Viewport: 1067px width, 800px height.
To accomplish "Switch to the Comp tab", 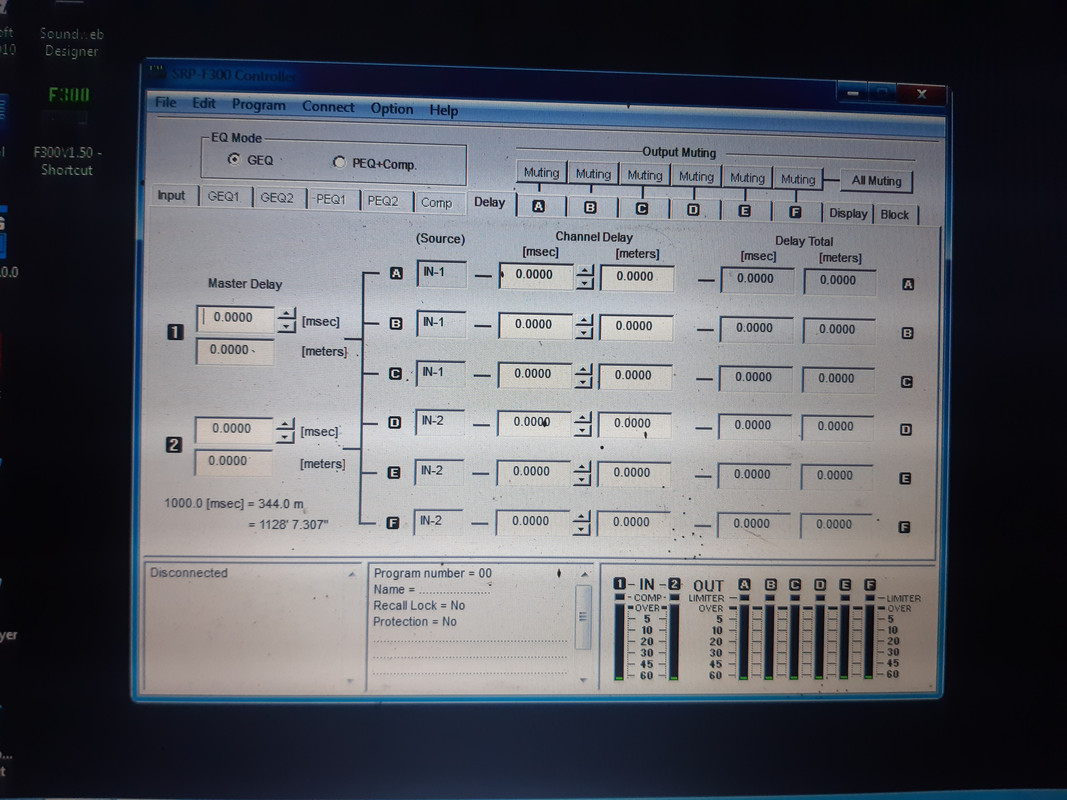I will tap(436, 202).
